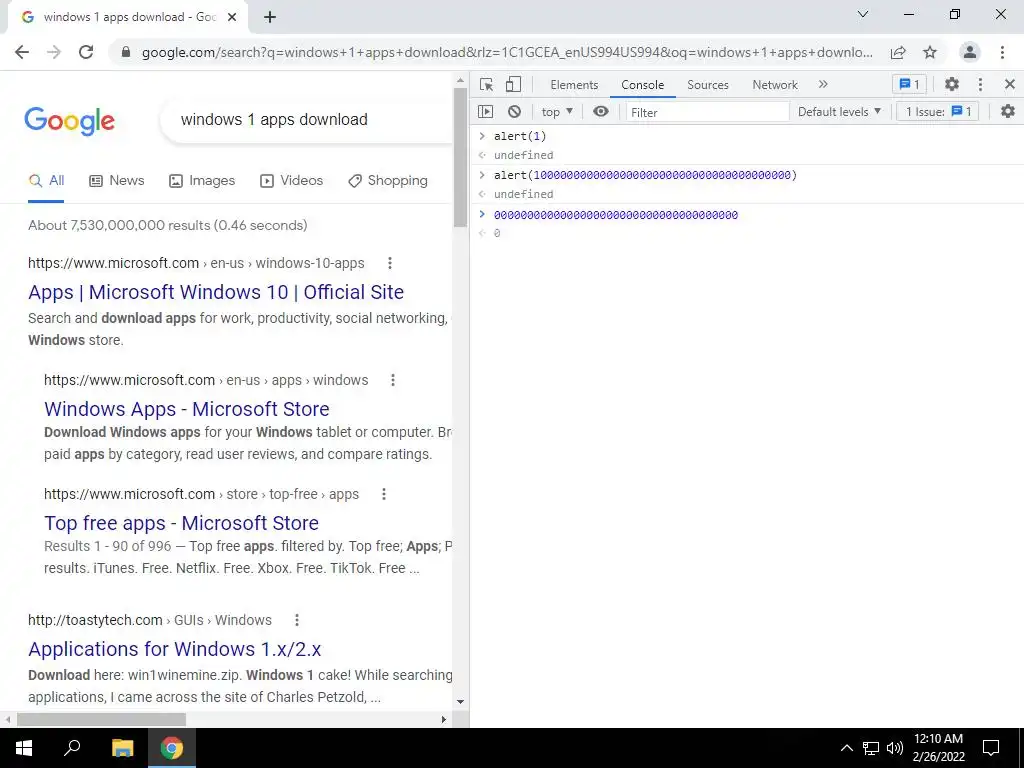Screen dimensions: 1024x768
Task: Activate DevTools inspect element picker
Action: pos(486,84)
